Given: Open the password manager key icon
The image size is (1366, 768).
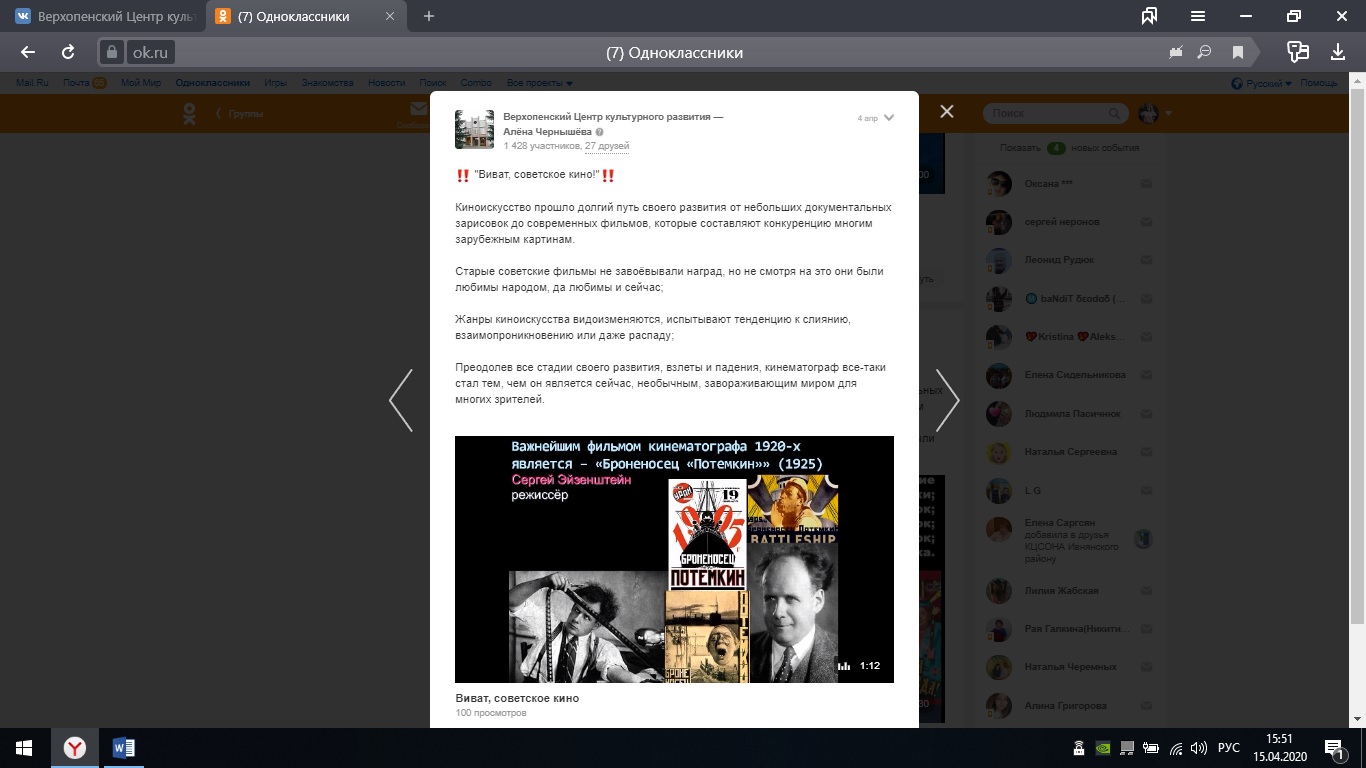Looking at the screenshot, I should pos(1298,52).
